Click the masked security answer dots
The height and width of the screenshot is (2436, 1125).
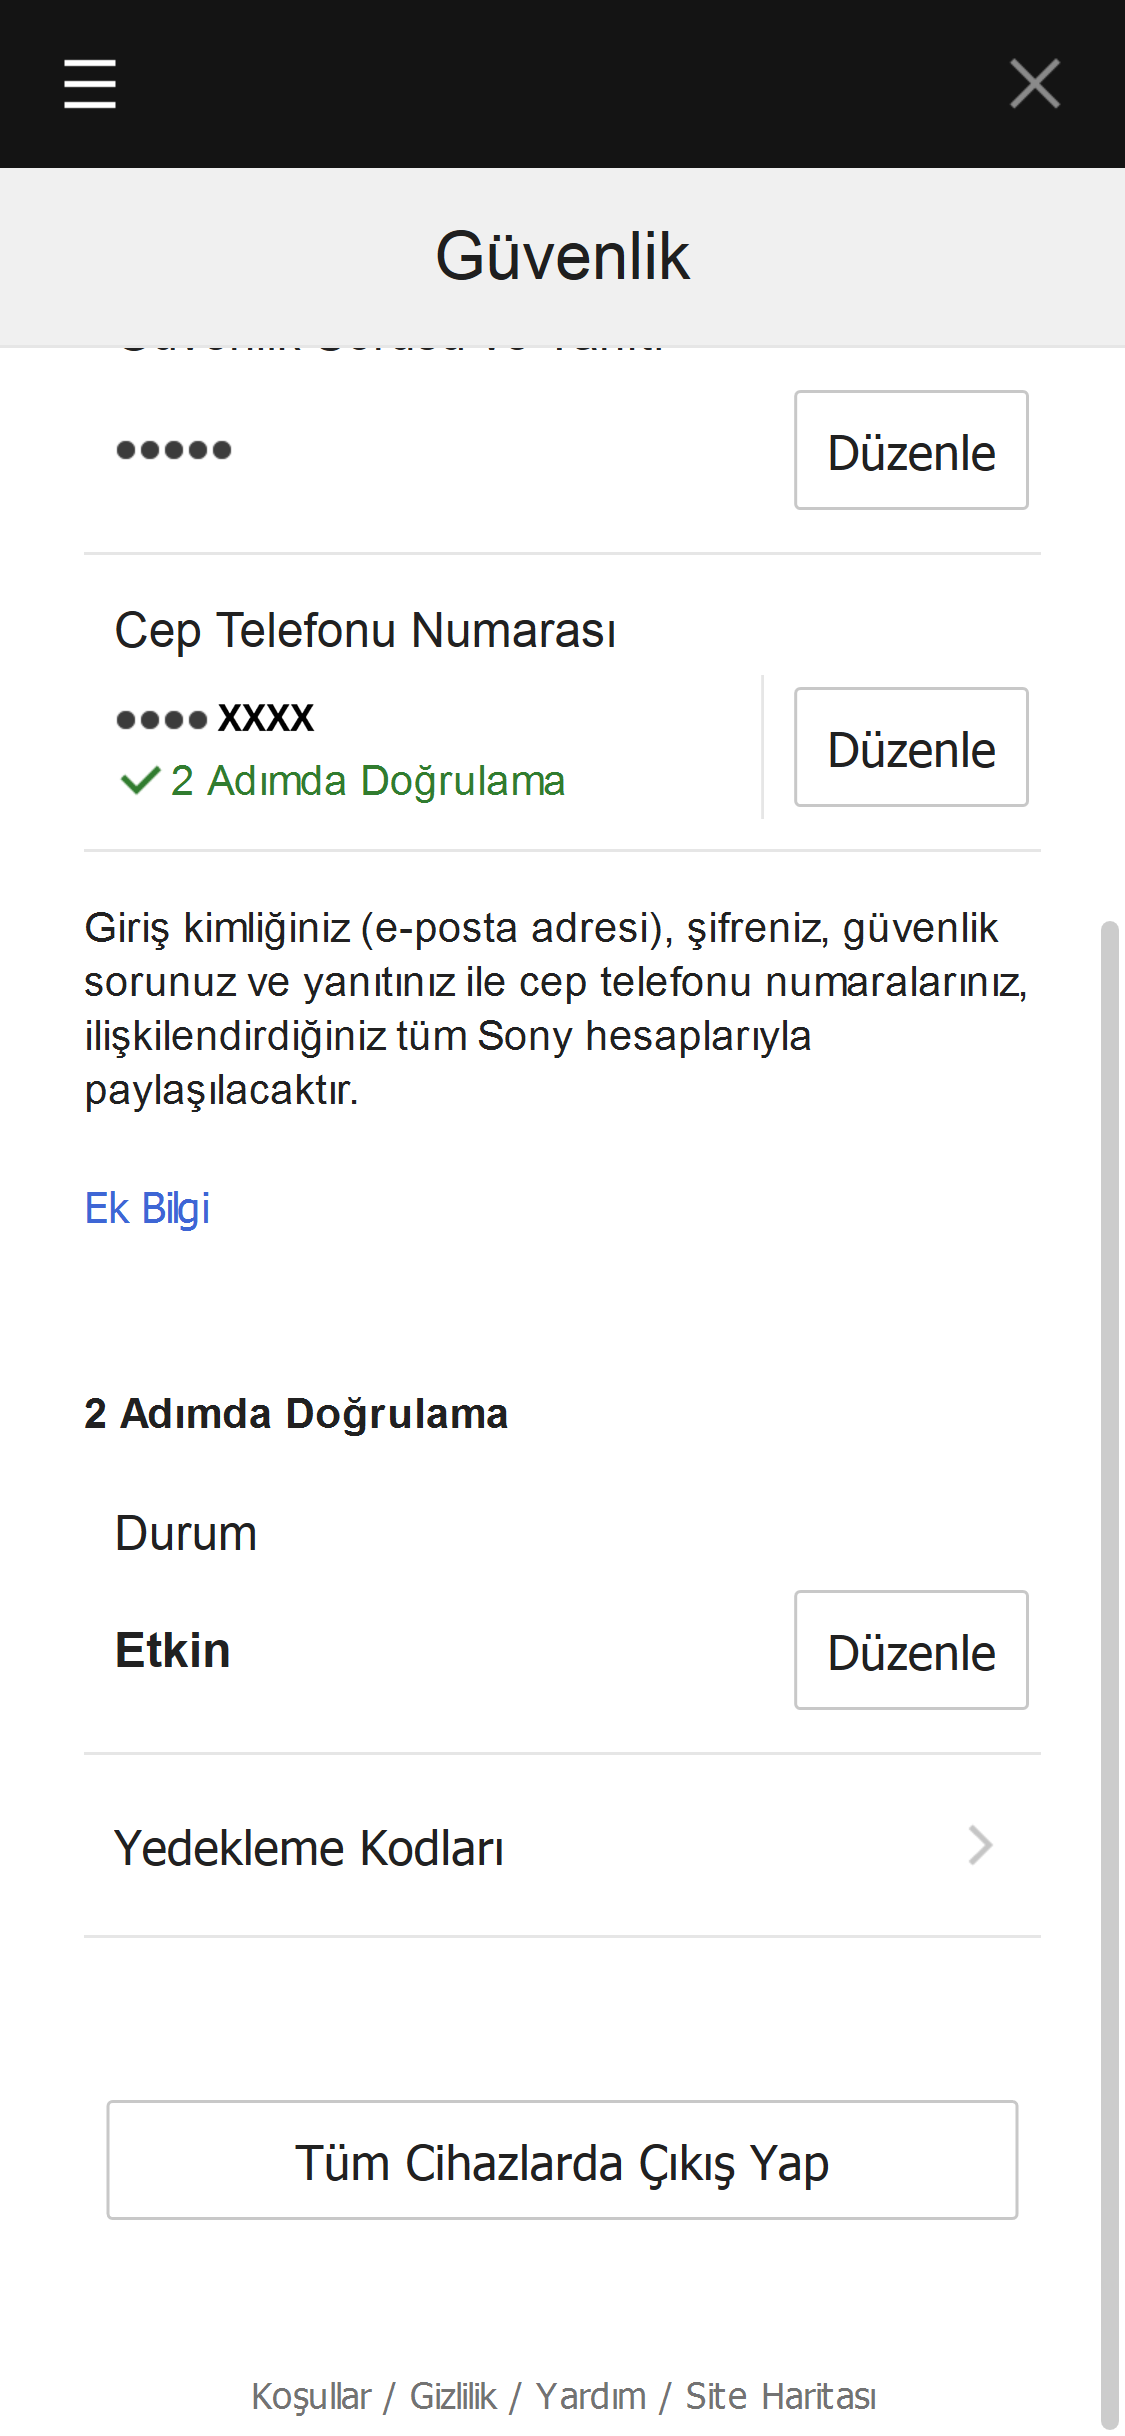click(174, 450)
